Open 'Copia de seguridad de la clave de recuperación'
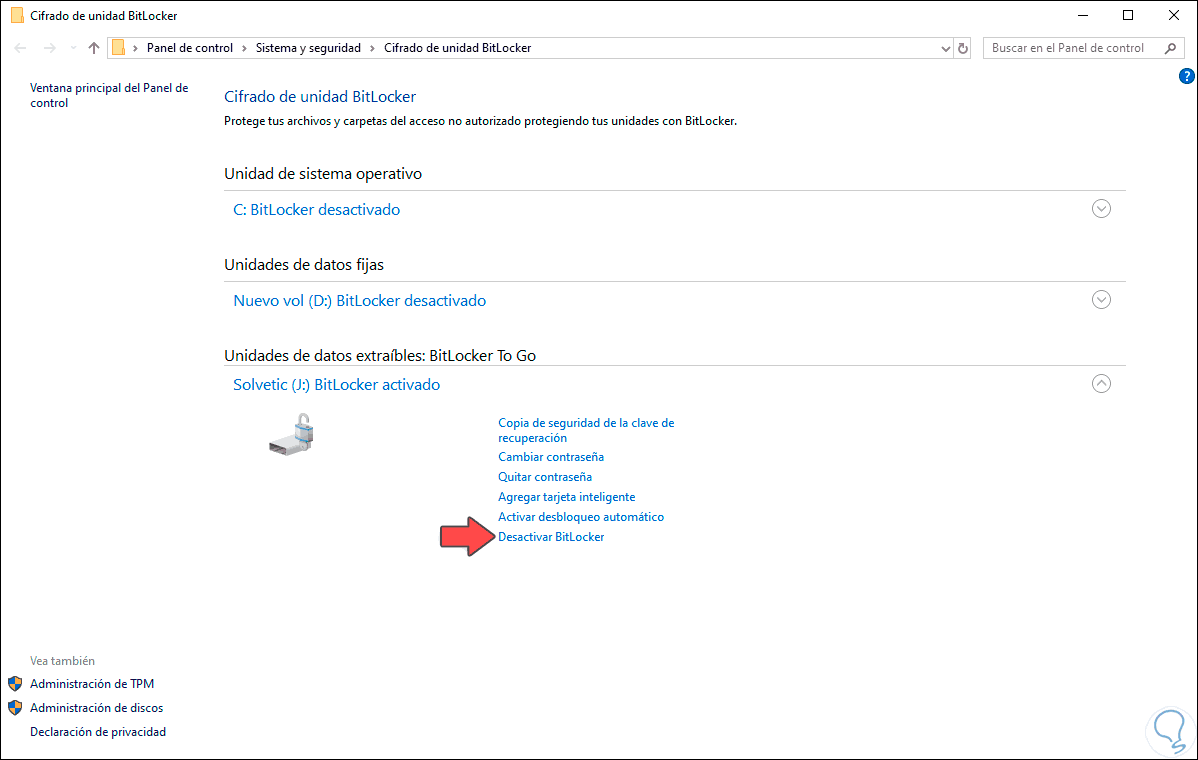The image size is (1198, 760). tap(586, 430)
